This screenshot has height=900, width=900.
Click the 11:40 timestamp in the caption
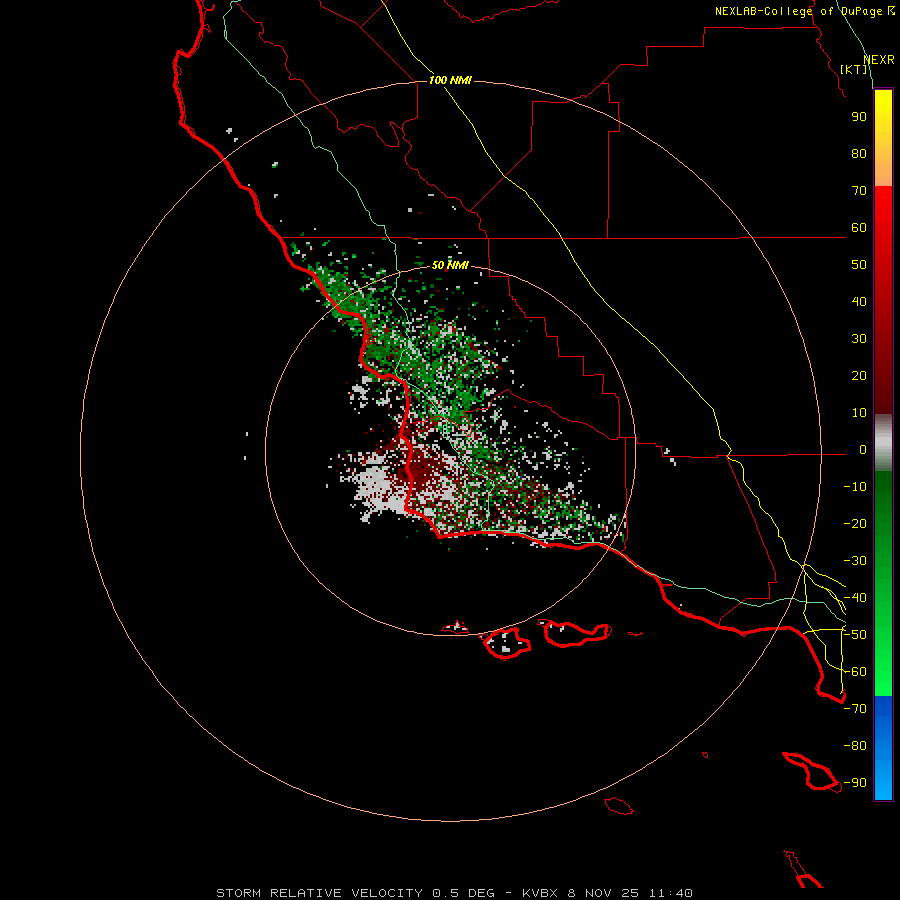(671, 893)
